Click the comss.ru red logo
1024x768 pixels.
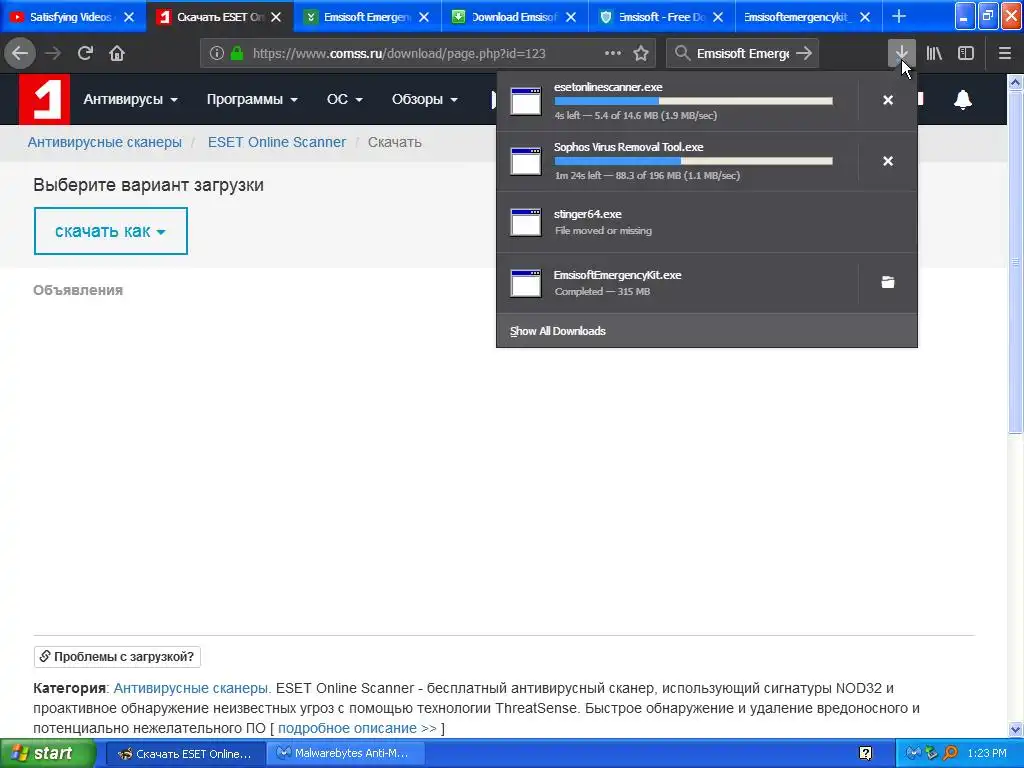(x=44, y=99)
